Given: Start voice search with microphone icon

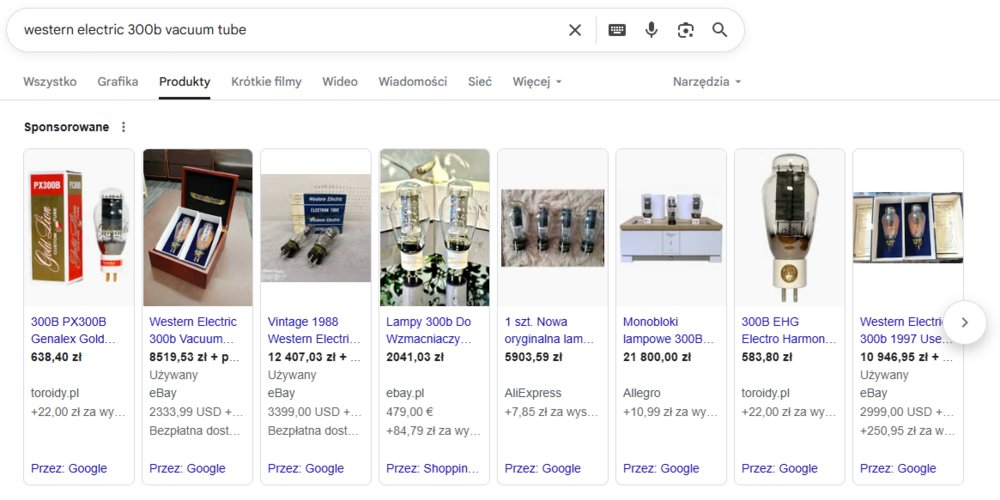Looking at the screenshot, I should [x=651, y=30].
